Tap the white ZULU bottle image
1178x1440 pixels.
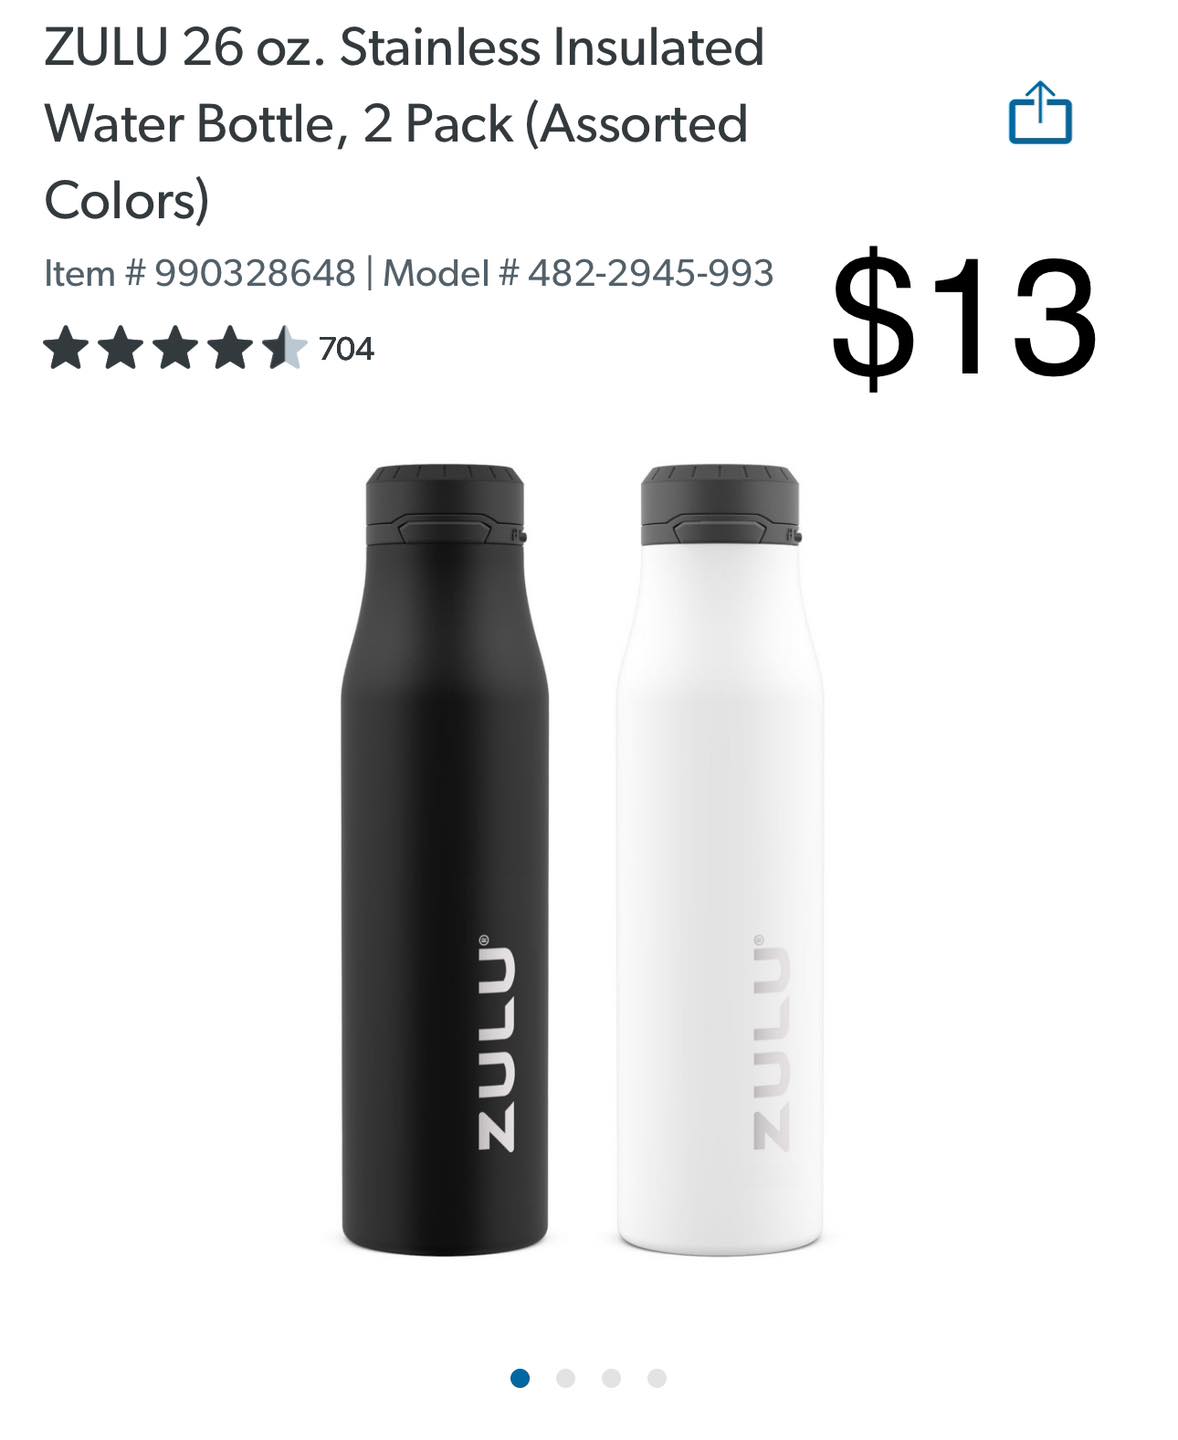[720, 860]
